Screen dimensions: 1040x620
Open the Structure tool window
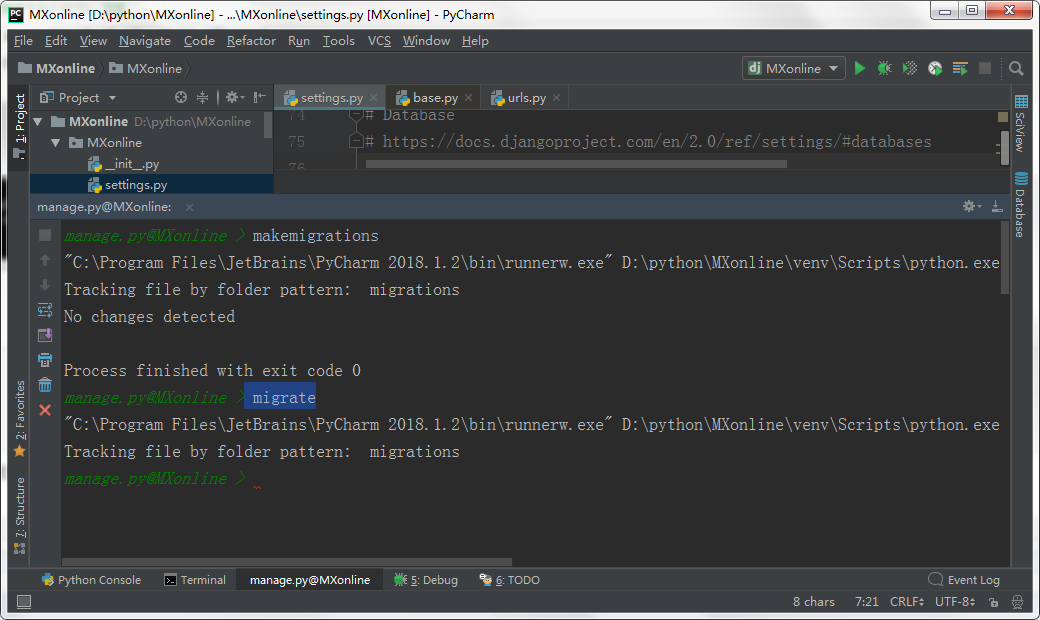coord(20,515)
